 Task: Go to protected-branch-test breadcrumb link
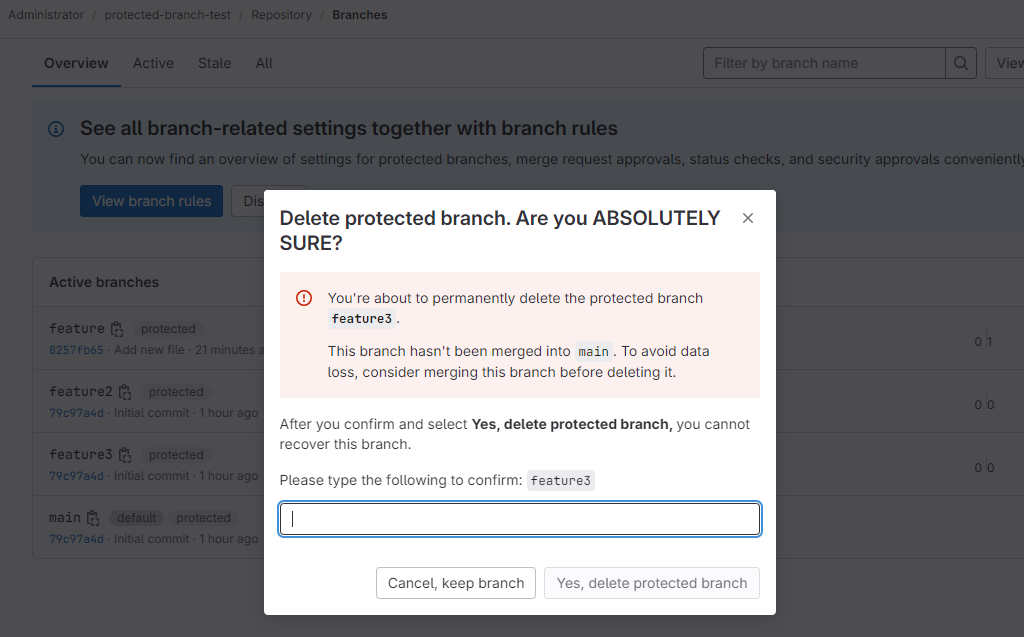point(167,15)
